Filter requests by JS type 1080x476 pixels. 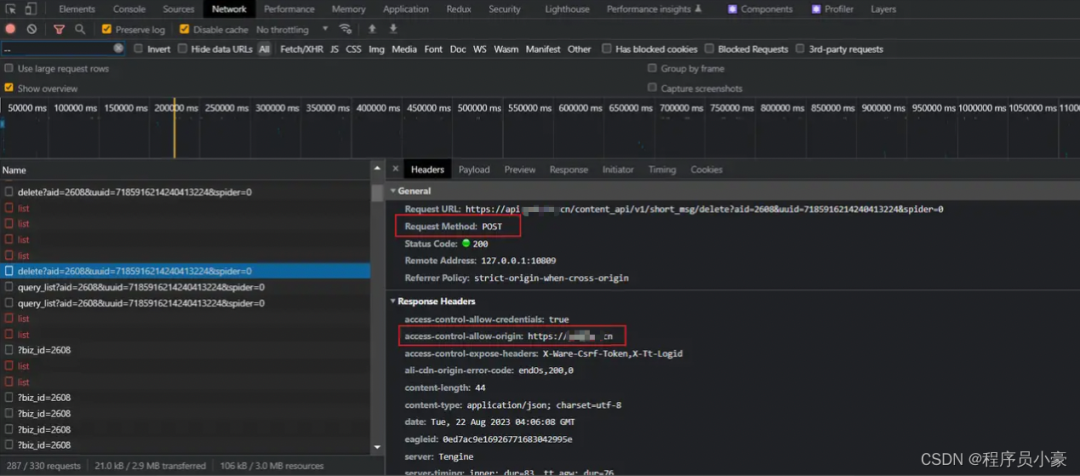click(334, 49)
